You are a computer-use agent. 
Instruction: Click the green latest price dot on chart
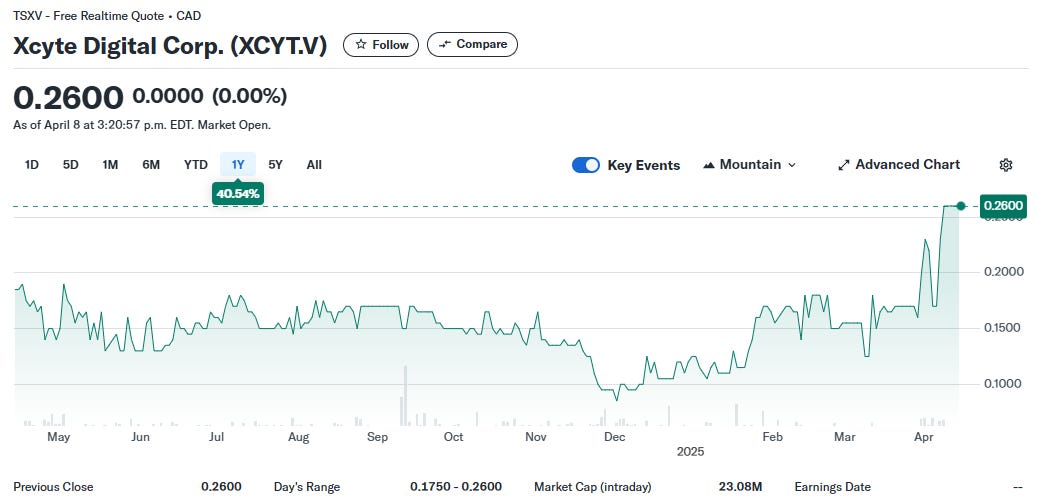pyautogui.click(x=961, y=206)
